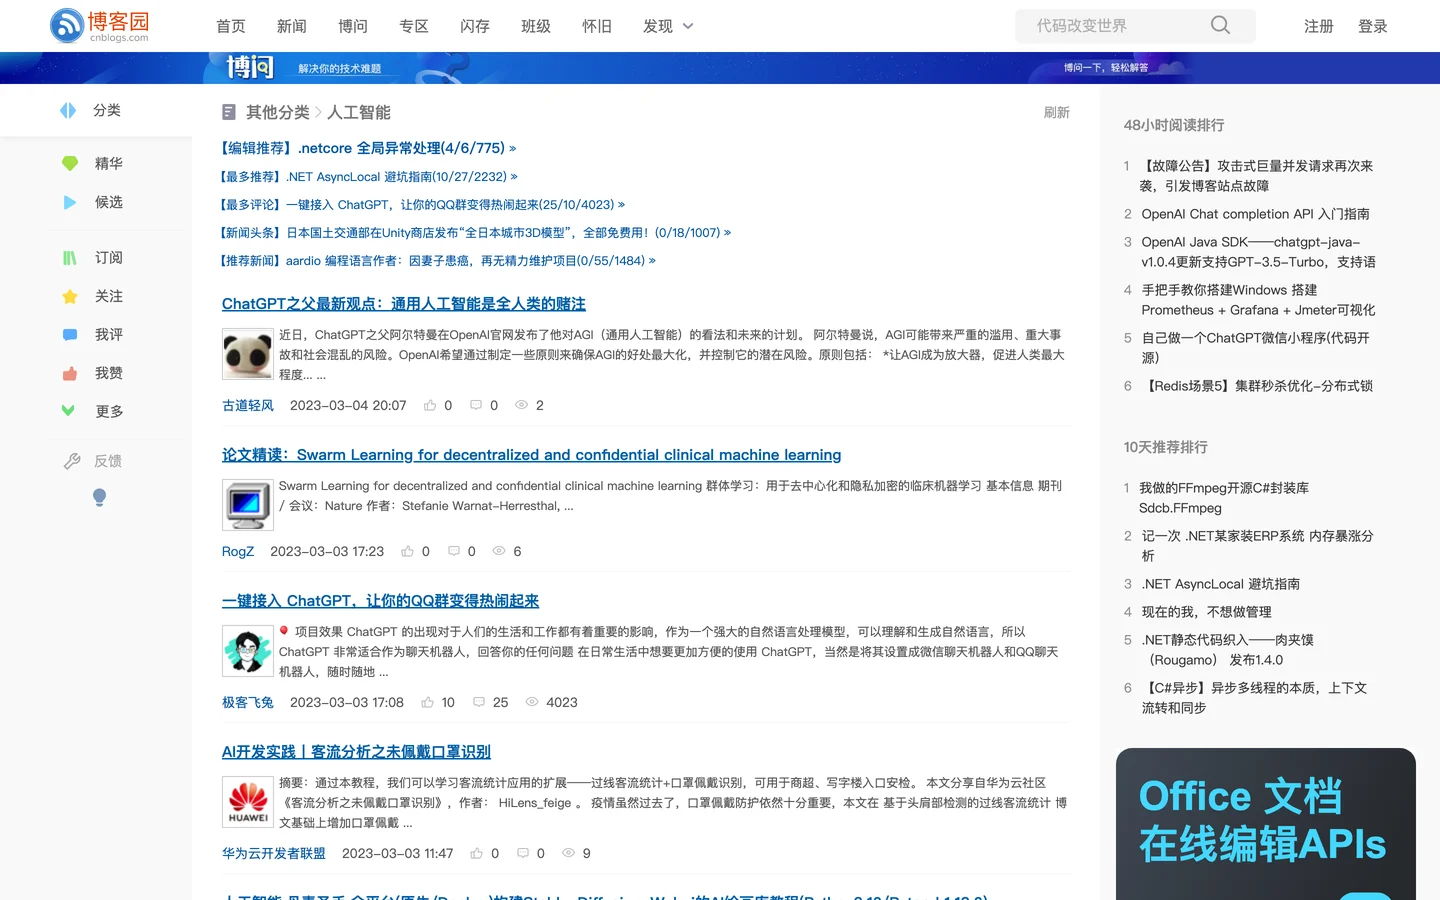Open OpenAI Chat completion API 入门指南 ranking
The image size is (1440, 900).
(x=1255, y=214)
